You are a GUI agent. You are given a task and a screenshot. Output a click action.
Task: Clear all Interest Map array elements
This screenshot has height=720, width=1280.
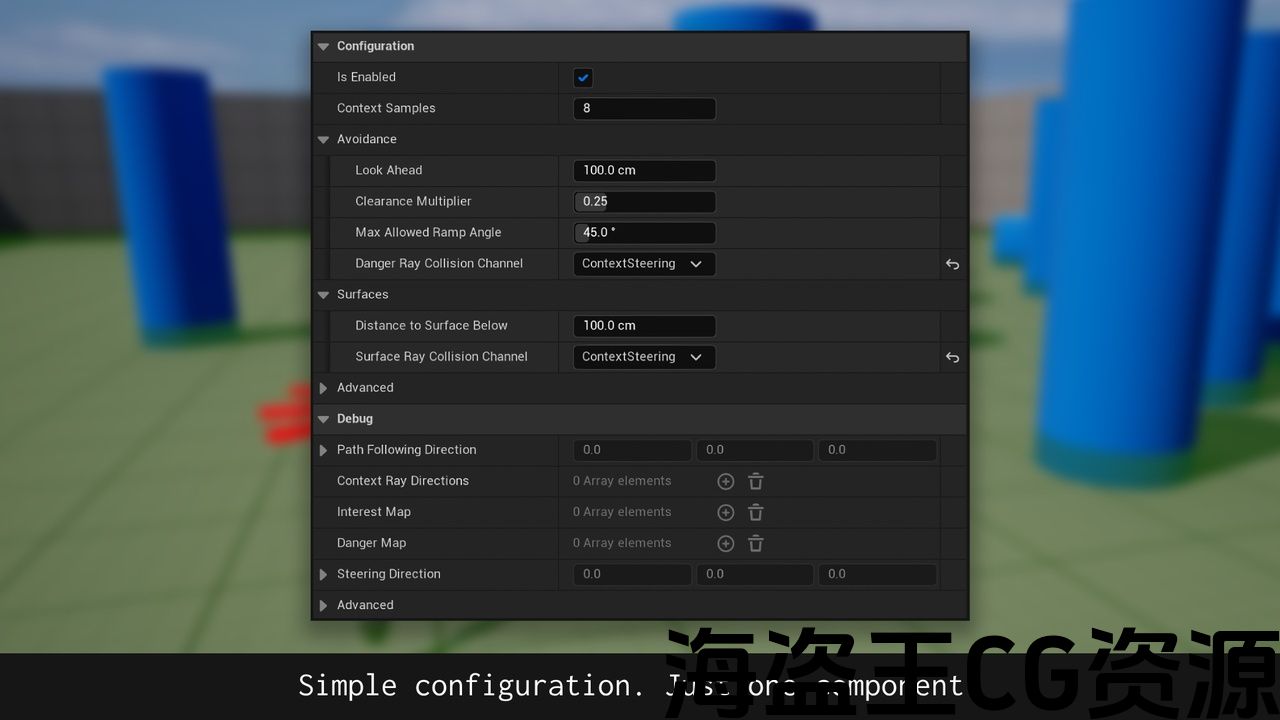756,513
